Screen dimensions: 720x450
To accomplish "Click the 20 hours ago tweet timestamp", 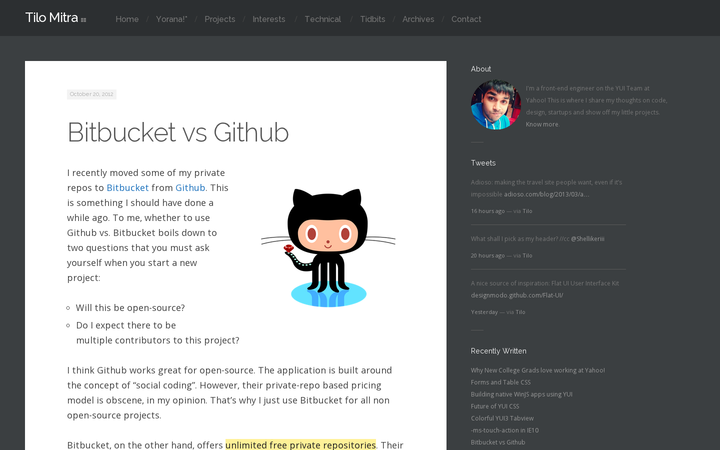I will [488, 256].
